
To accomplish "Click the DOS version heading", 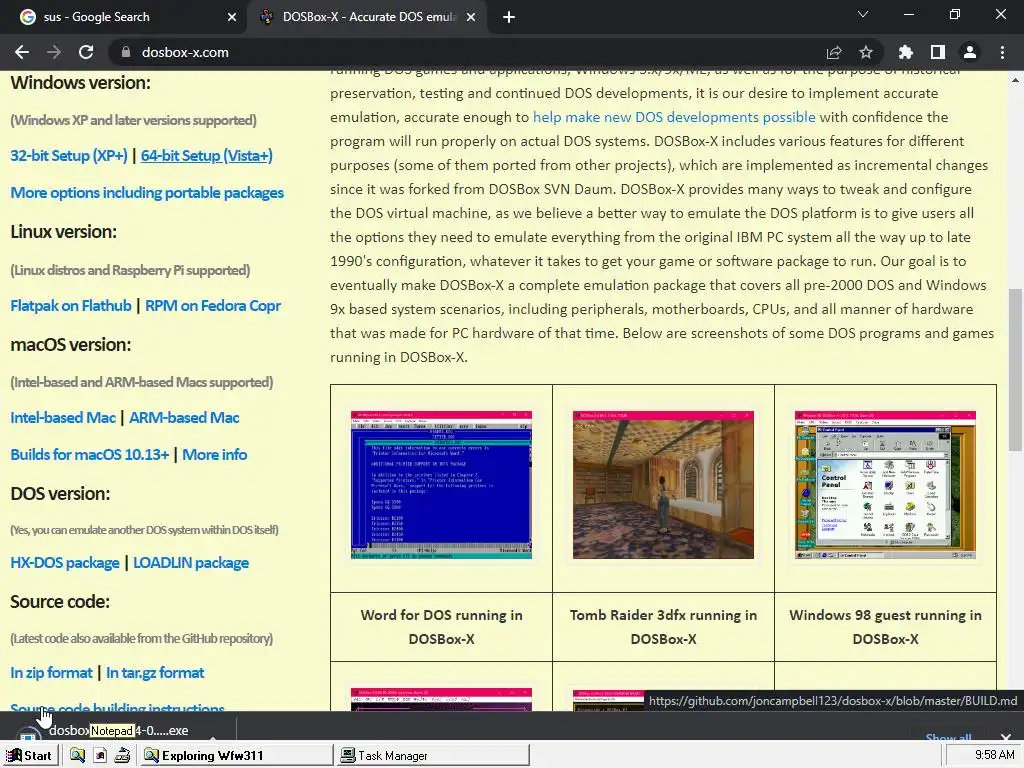I will (x=60, y=494).
